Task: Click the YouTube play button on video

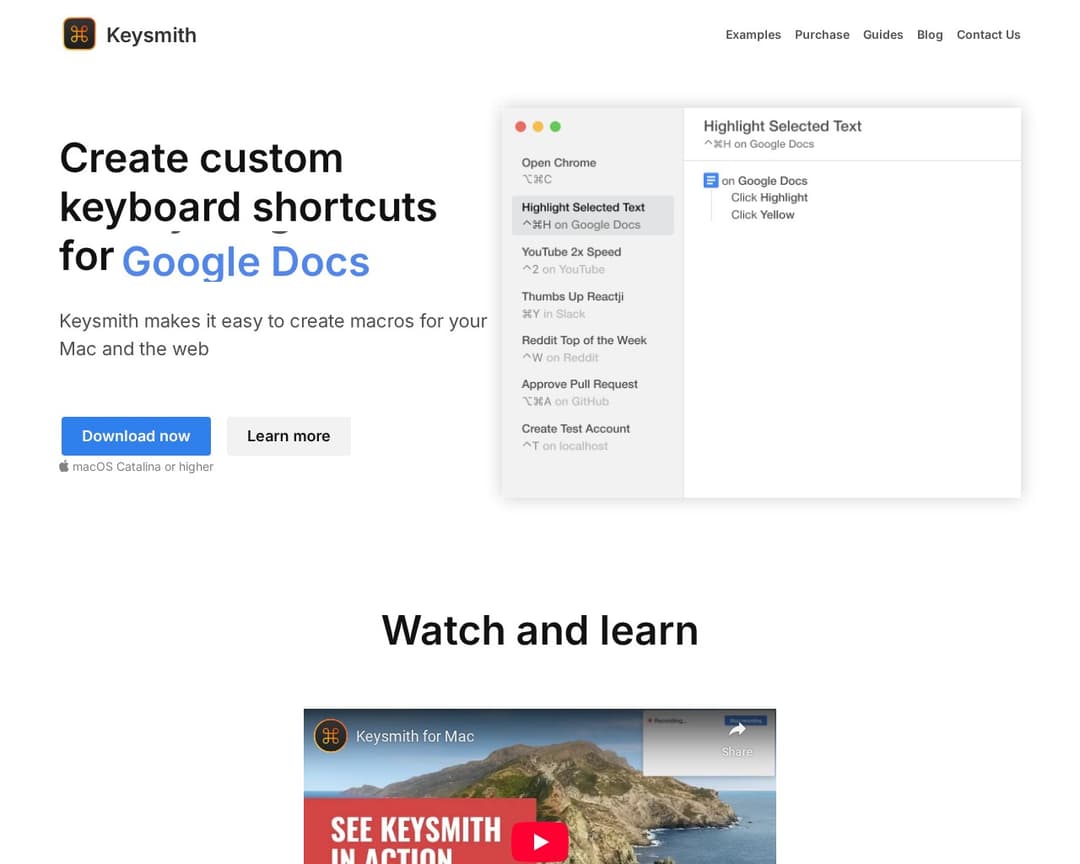Action: coord(540,842)
